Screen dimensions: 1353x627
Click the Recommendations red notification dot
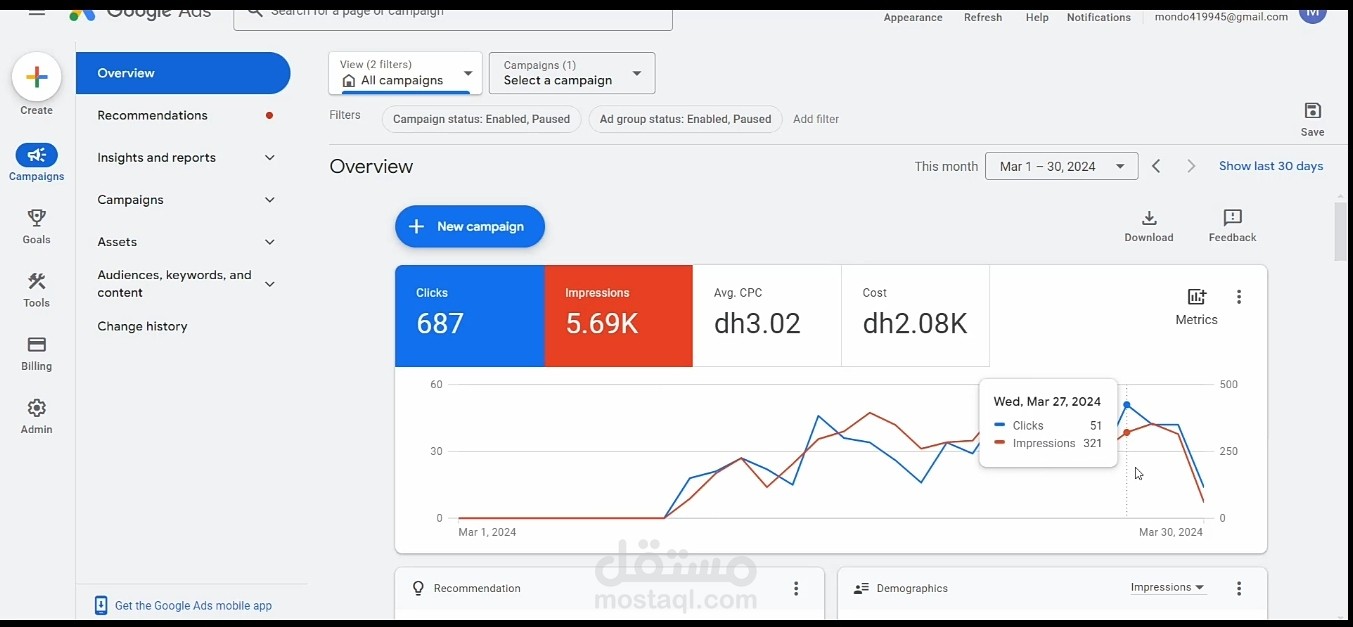click(269, 115)
